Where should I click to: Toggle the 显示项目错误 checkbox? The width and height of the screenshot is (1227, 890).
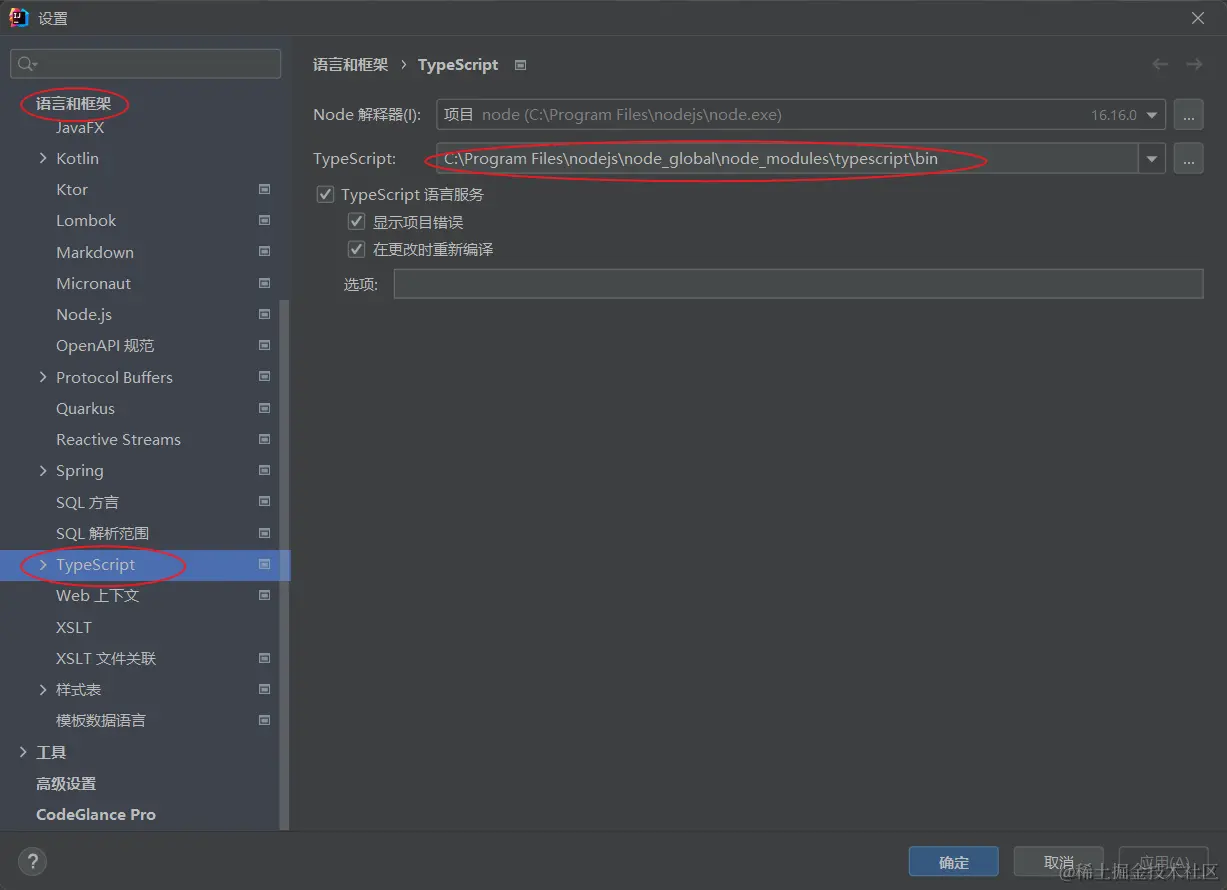point(356,222)
